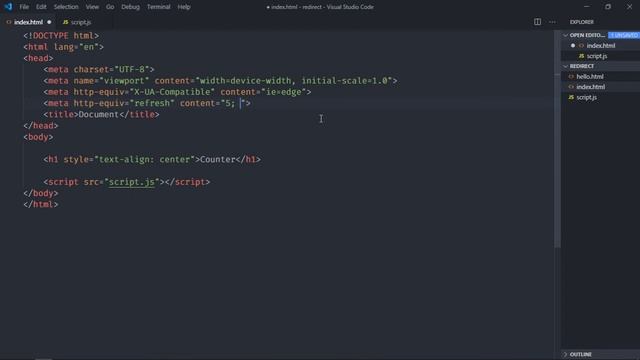Open the Terminal menu
640x360 pixels.
(x=158, y=7)
